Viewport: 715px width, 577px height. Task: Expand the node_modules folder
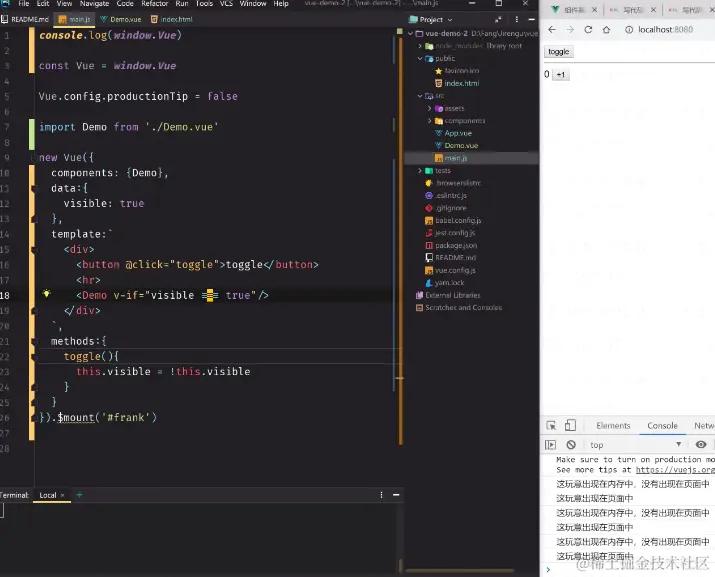[x=420, y=46]
